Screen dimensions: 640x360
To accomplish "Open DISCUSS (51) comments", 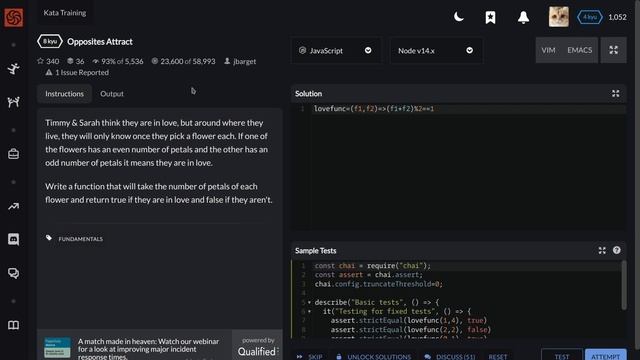I will [x=449, y=356].
